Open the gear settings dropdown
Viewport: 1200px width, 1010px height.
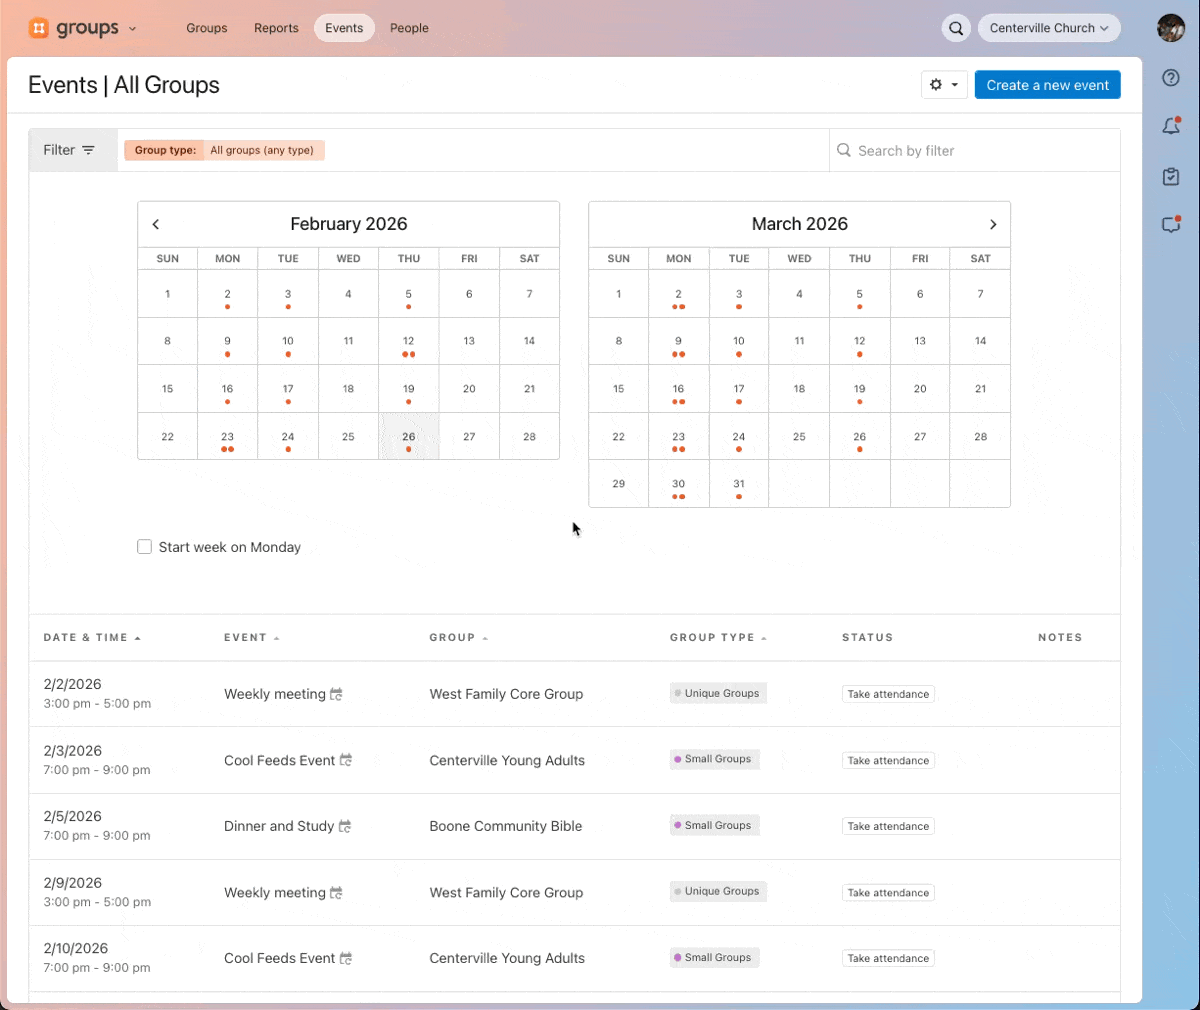point(944,85)
